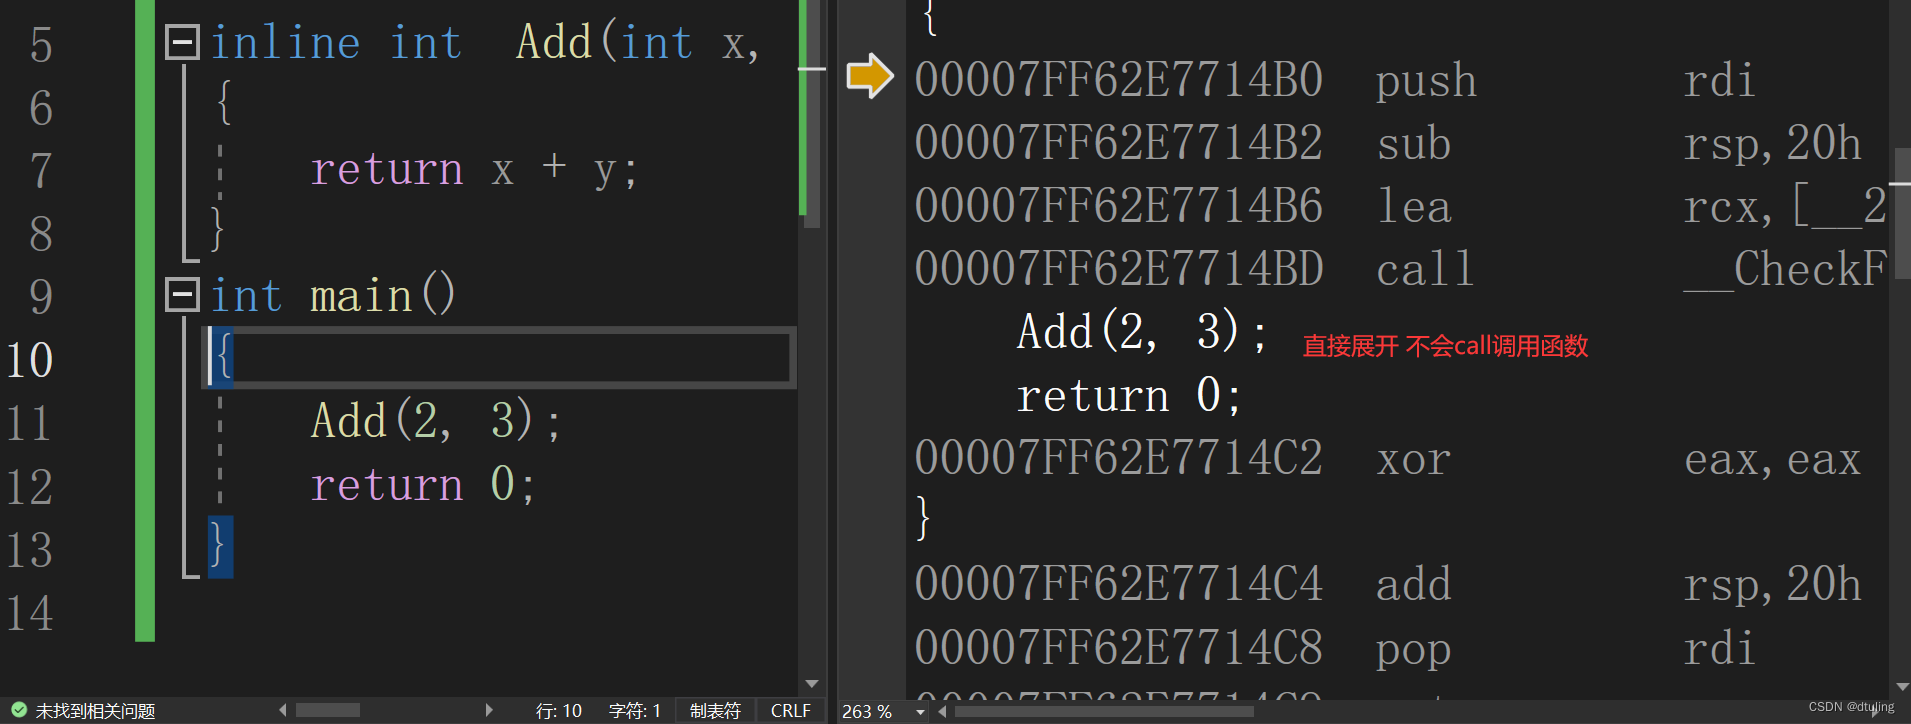
Task: Click the '行: 10' line indicator
Action: (559, 711)
